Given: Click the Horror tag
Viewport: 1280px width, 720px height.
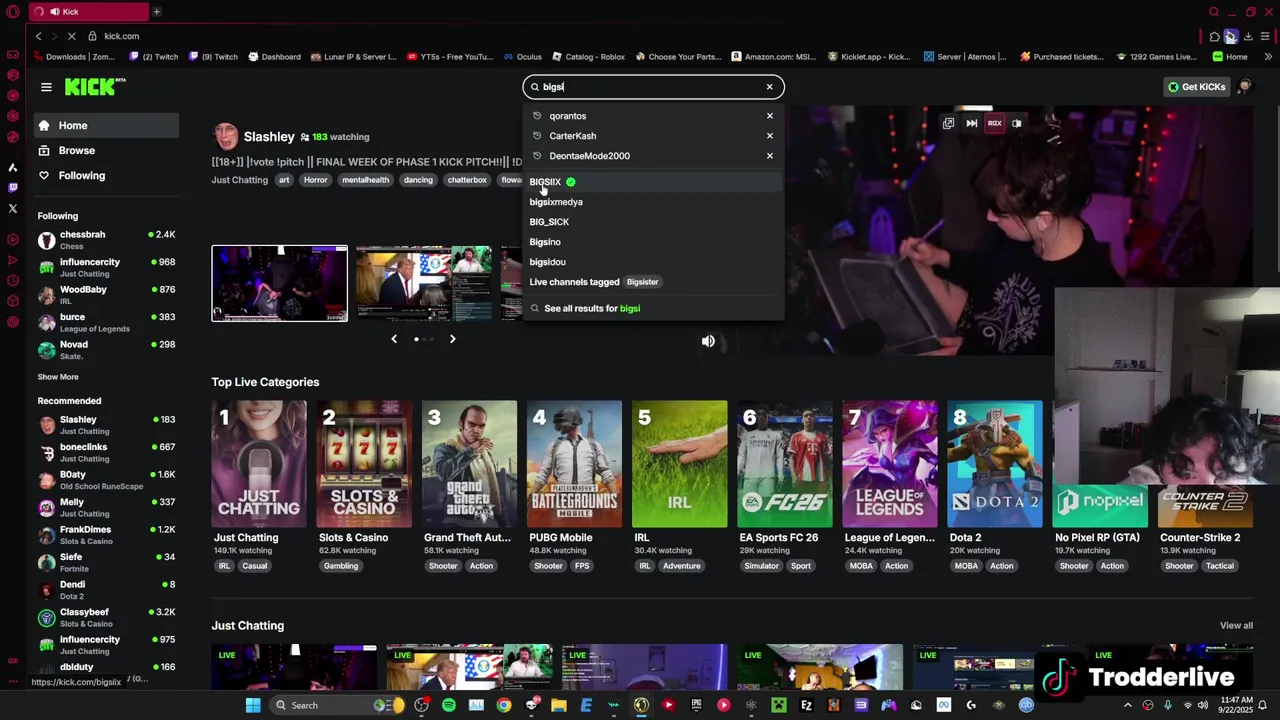Looking at the screenshot, I should tap(315, 180).
